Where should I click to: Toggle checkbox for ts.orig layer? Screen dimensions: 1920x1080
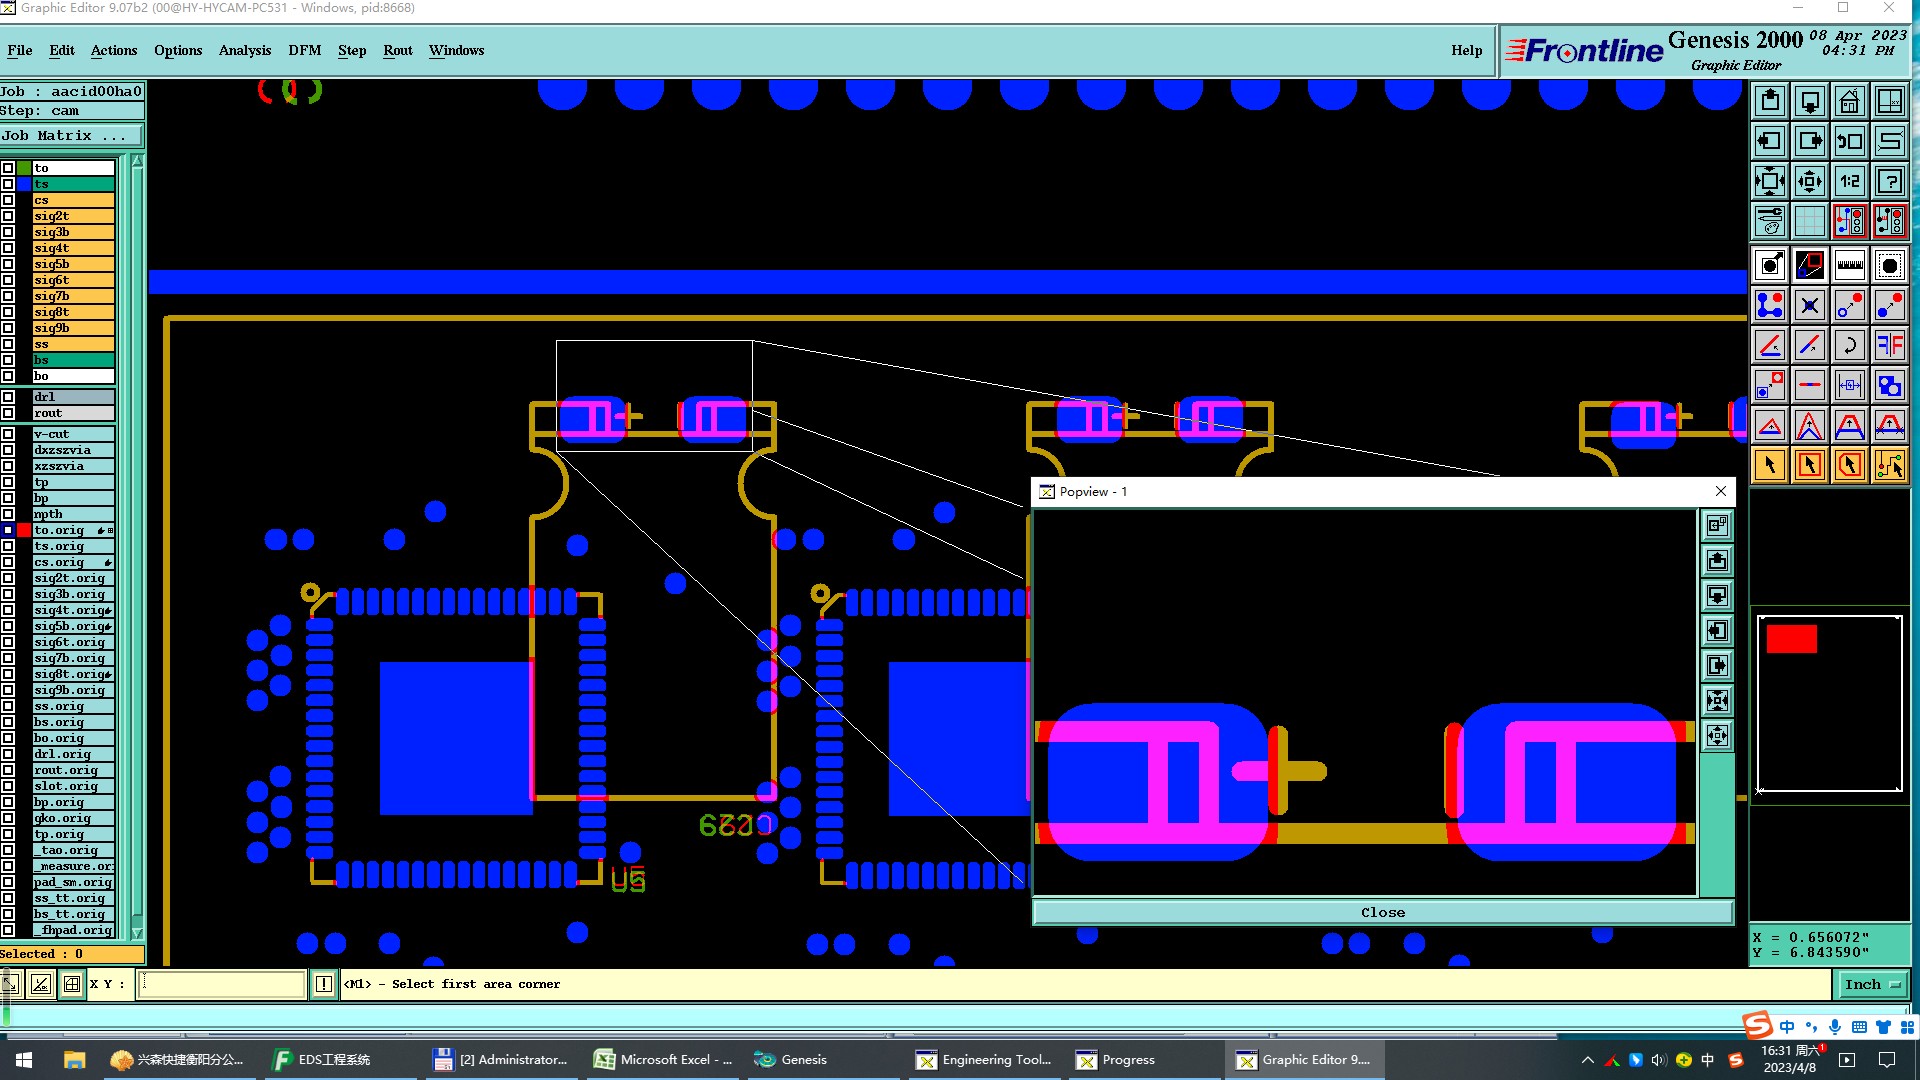pos(8,546)
